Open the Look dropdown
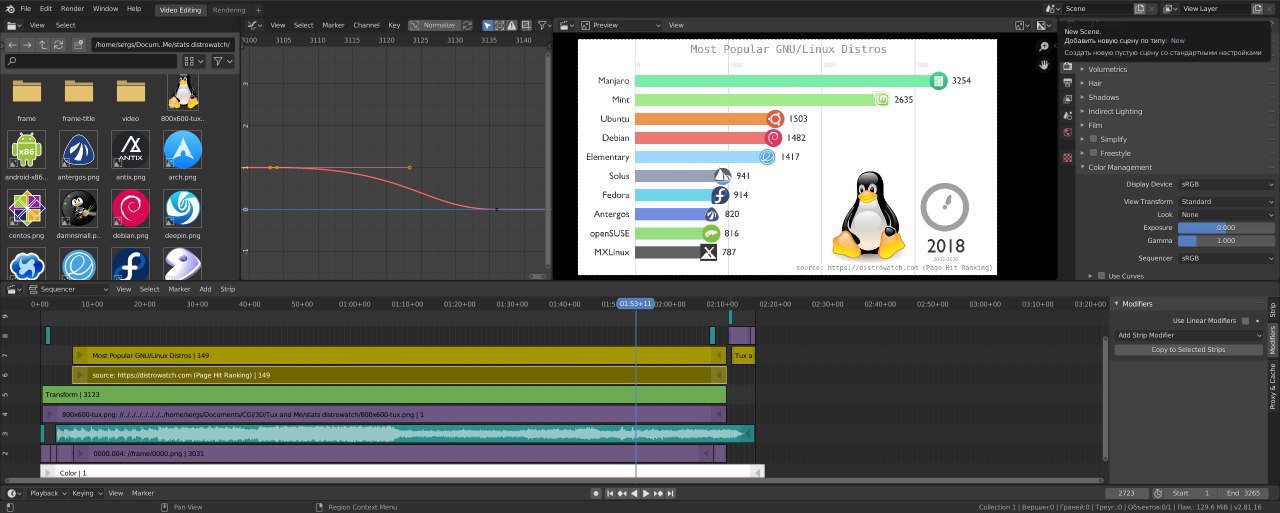The image size is (1280, 513). point(1225,214)
